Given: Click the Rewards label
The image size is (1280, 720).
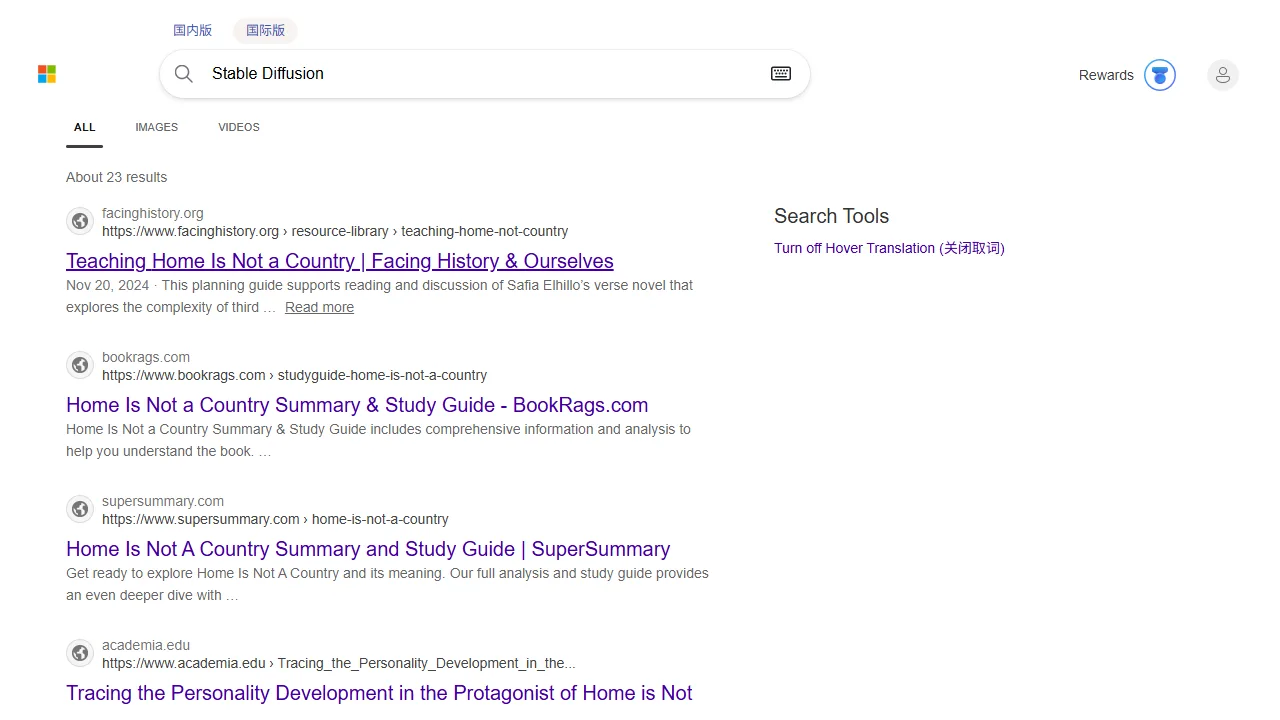Looking at the screenshot, I should point(1106,75).
